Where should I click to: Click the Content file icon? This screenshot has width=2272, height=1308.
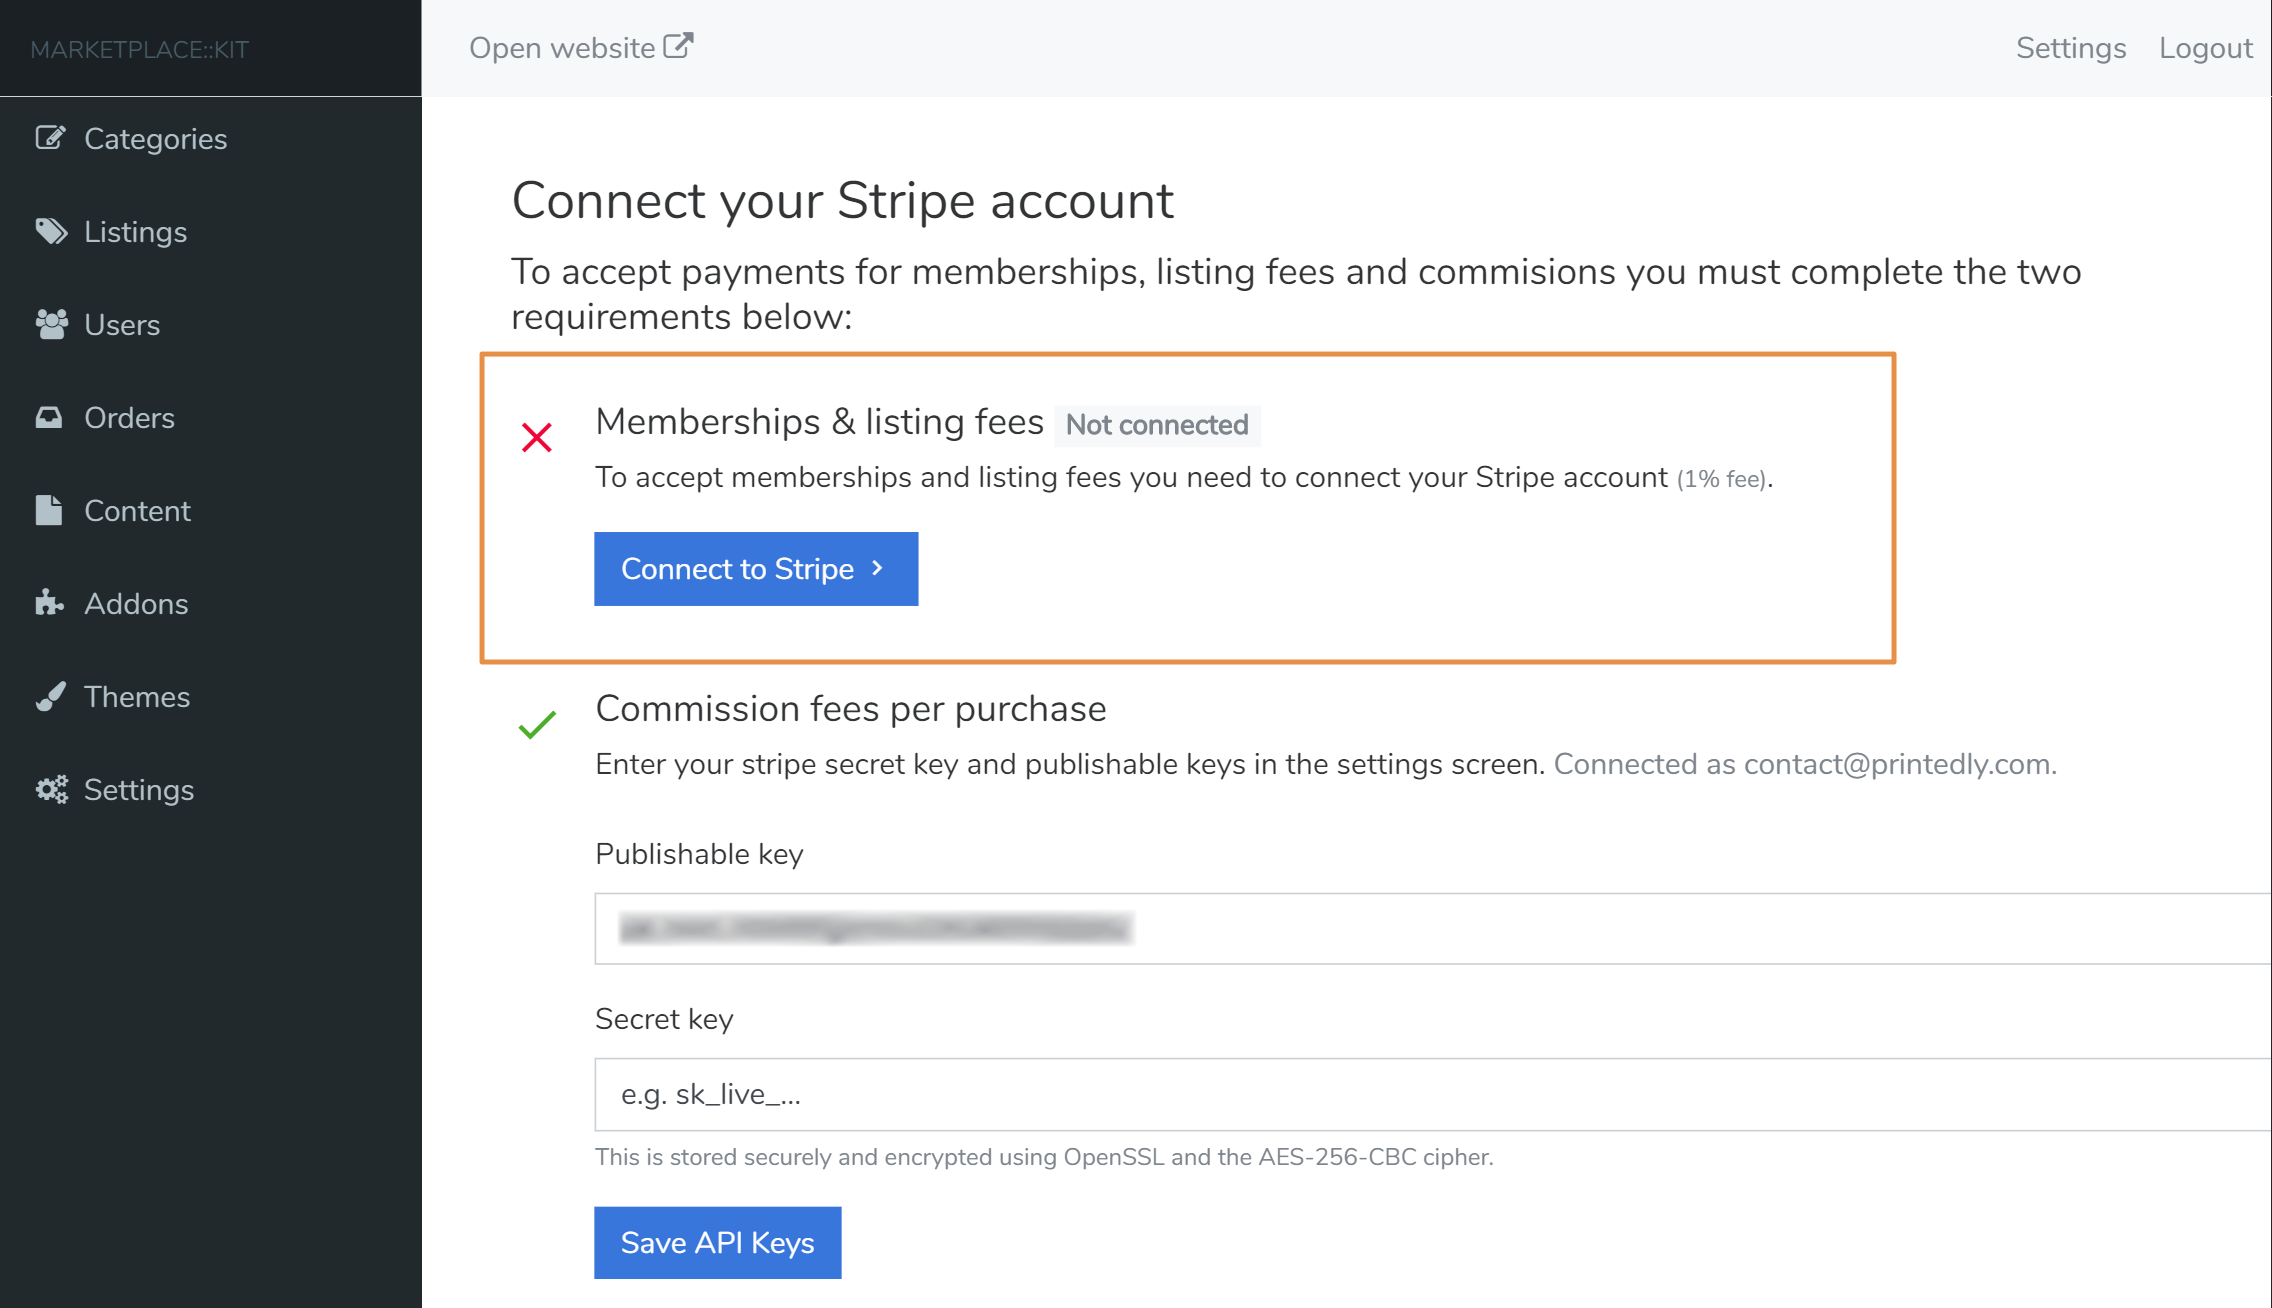[x=48, y=510]
